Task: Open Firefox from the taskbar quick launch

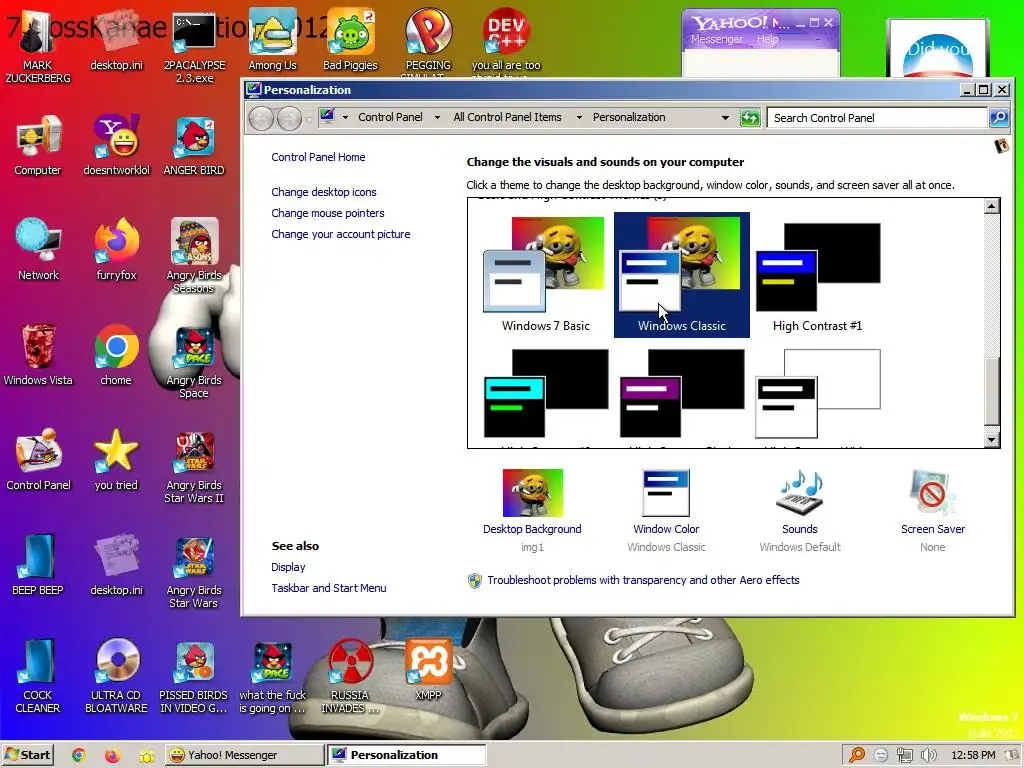Action: tap(112, 755)
